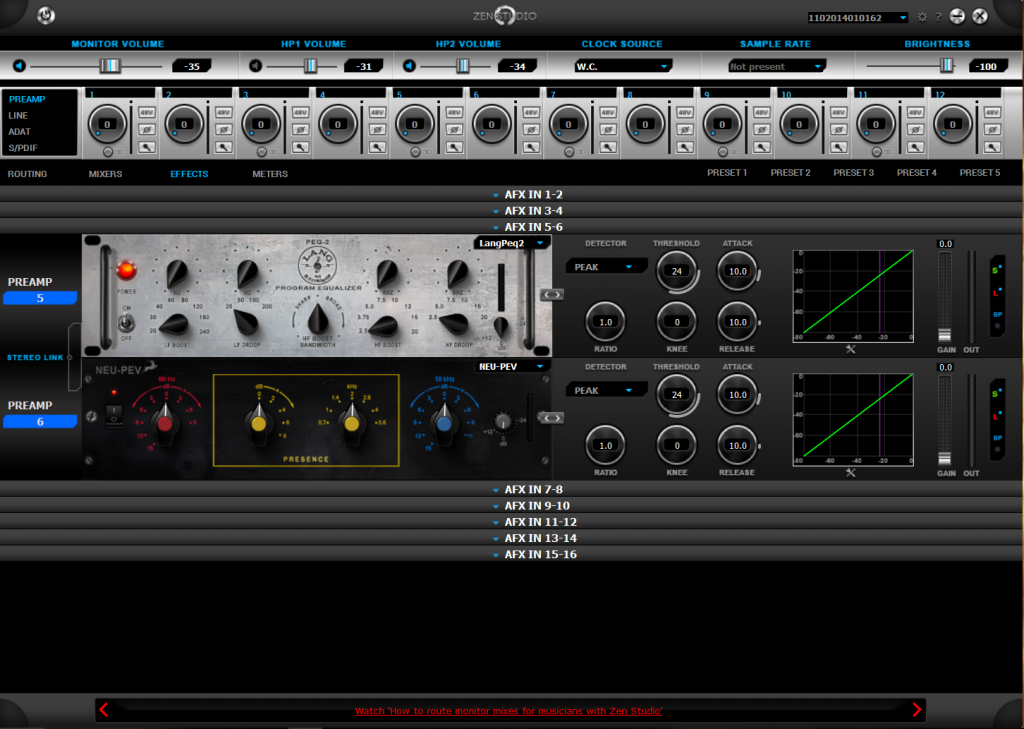Toggle the LangPeq2 ON/OFF power switch
Viewport: 1024px width, 729px height.
pyautogui.click(x=127, y=323)
